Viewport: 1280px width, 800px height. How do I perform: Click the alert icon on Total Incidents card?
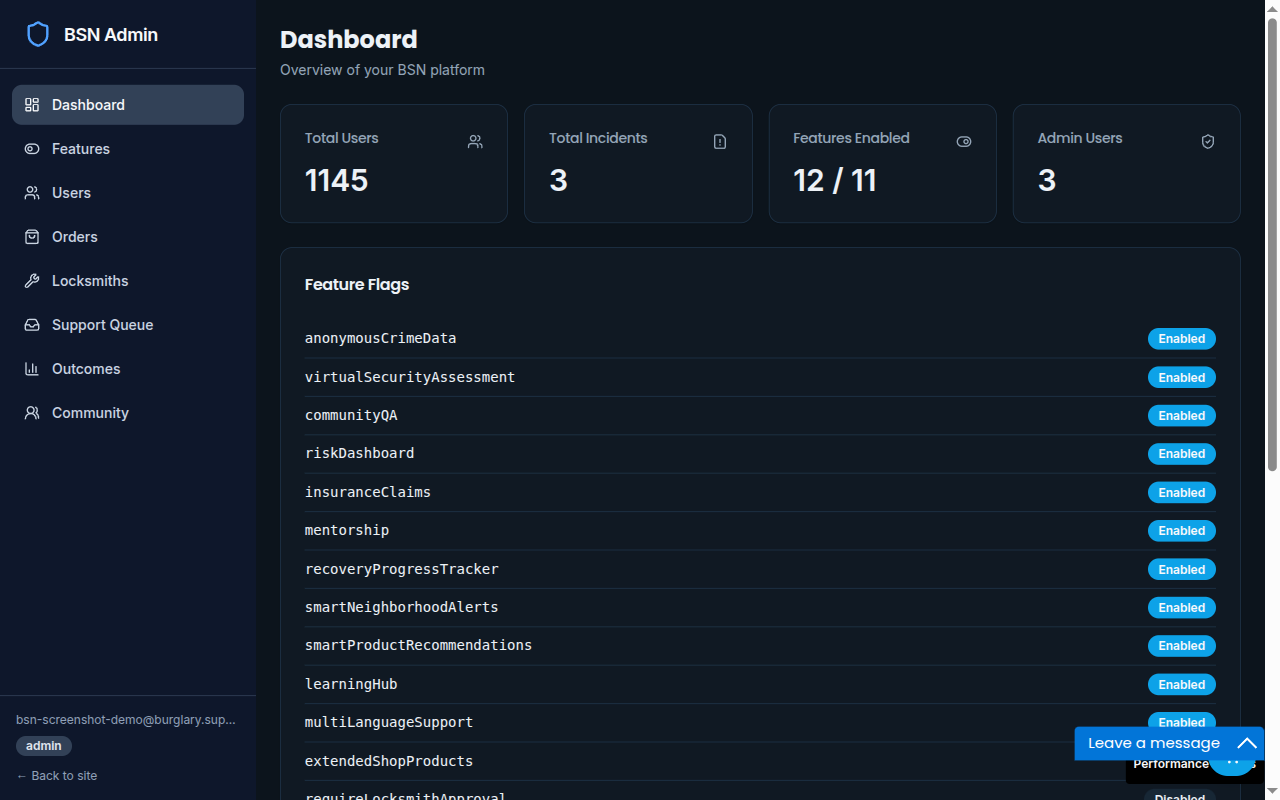tap(720, 142)
